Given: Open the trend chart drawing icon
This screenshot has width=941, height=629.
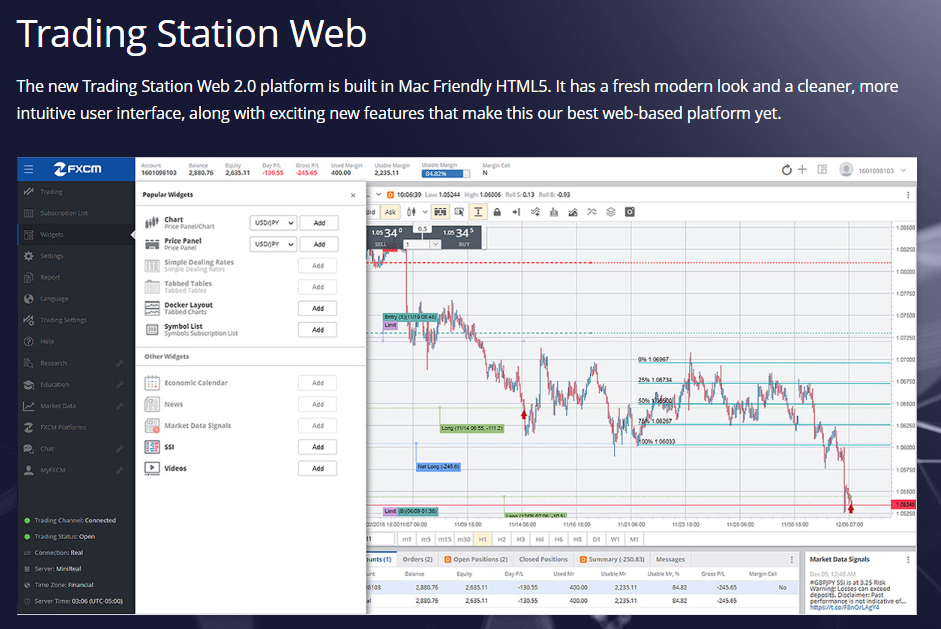Looking at the screenshot, I should [573, 212].
